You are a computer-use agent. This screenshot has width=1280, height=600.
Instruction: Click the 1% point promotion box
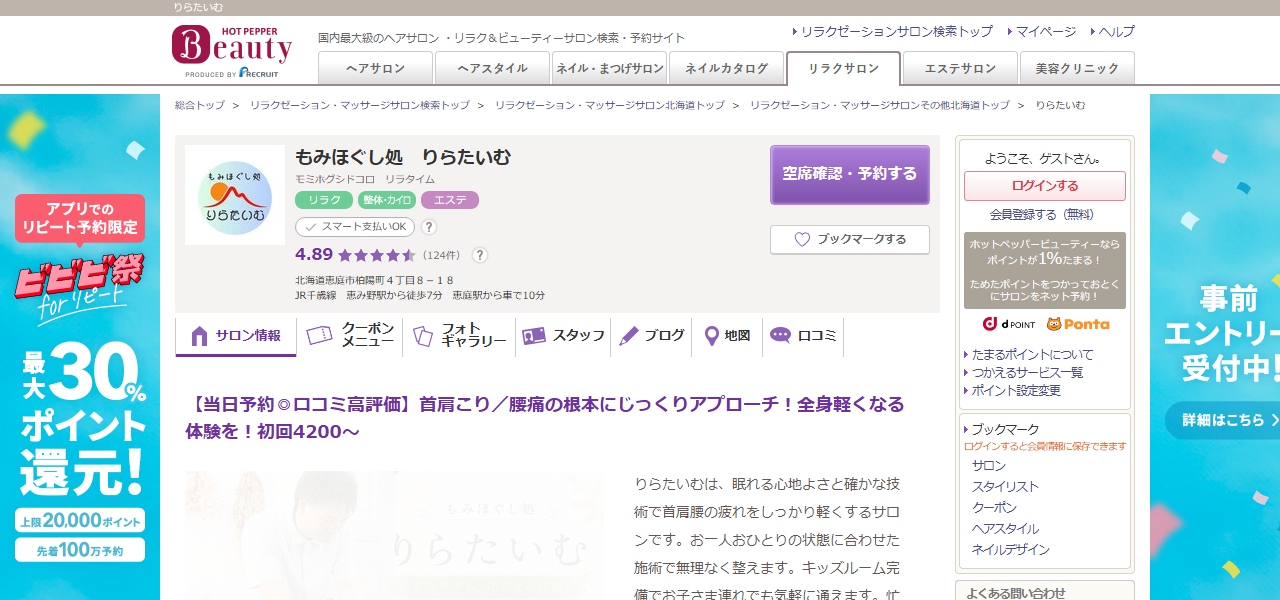1045,271
